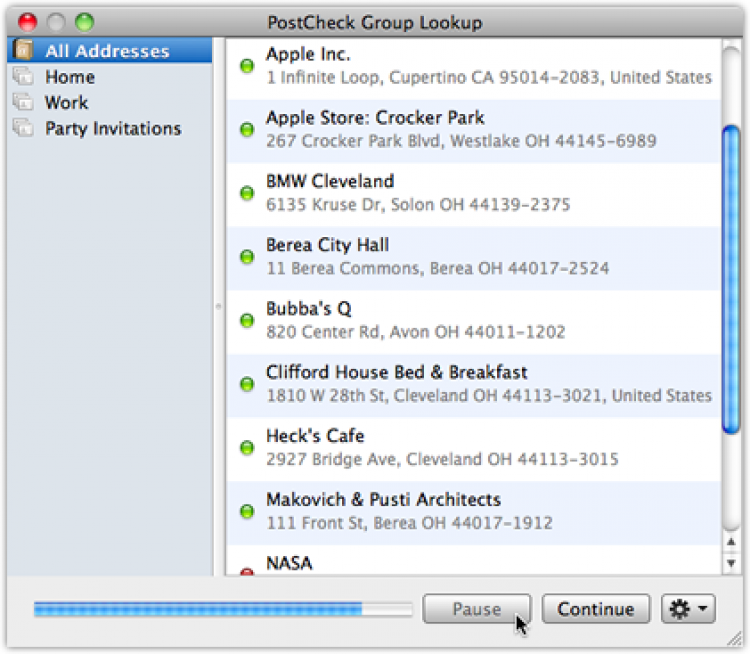Image resolution: width=750 pixels, height=654 pixels.
Task: Click the lookup progress bar
Action: (x=223, y=609)
